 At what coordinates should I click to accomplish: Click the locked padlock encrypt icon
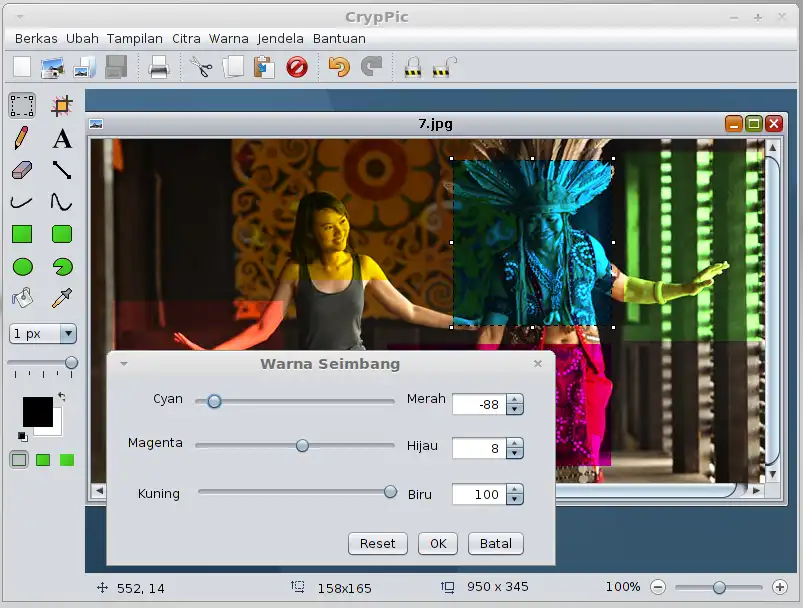coord(412,67)
